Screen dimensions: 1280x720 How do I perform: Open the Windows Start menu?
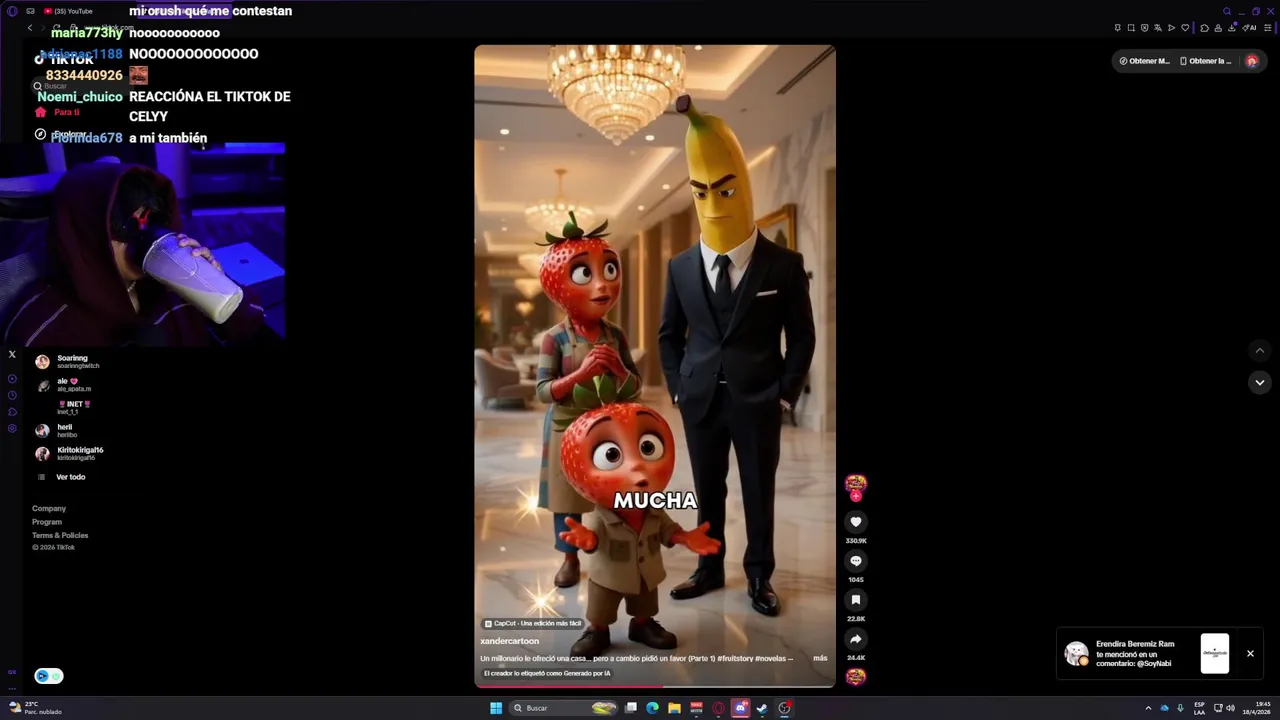click(495, 708)
